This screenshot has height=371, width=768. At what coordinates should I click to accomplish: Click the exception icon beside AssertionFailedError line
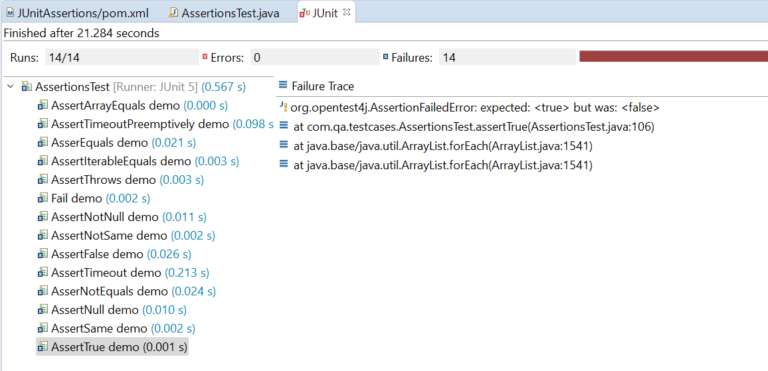[x=283, y=107]
